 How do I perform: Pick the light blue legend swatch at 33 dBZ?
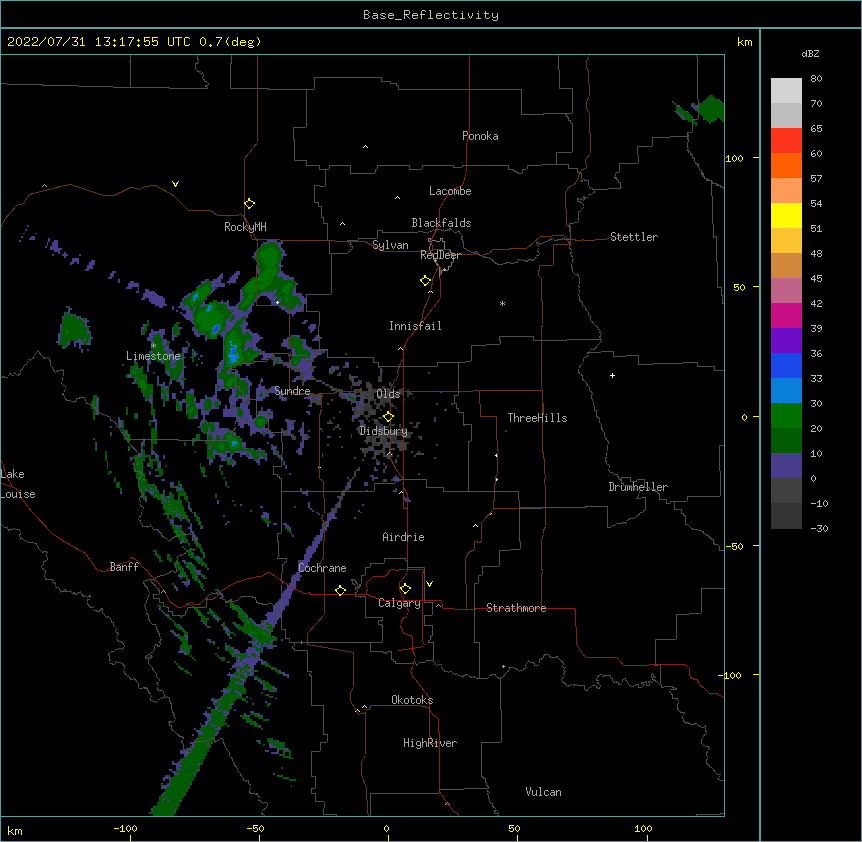786,390
